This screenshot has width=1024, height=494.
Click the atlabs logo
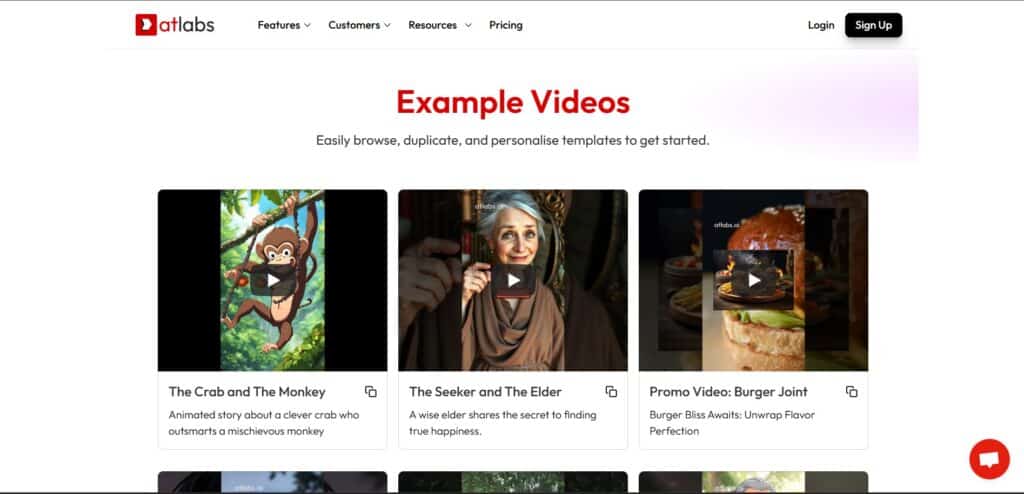click(174, 25)
